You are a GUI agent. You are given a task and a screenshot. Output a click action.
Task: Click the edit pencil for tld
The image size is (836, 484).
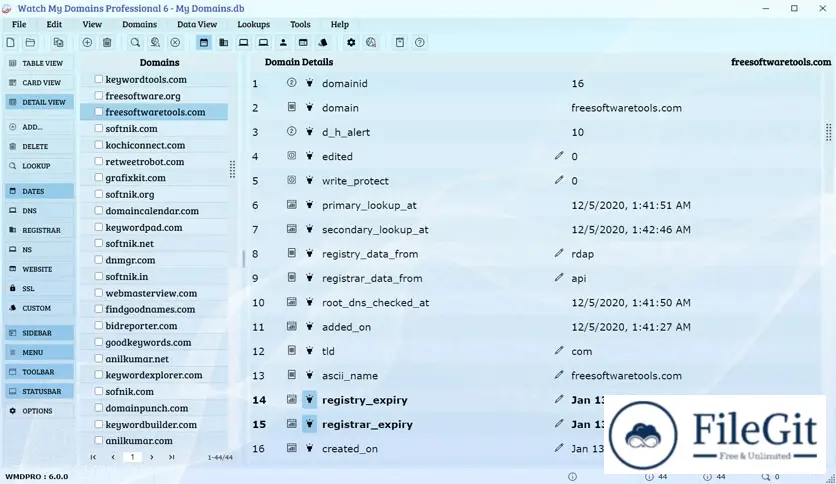pos(559,351)
